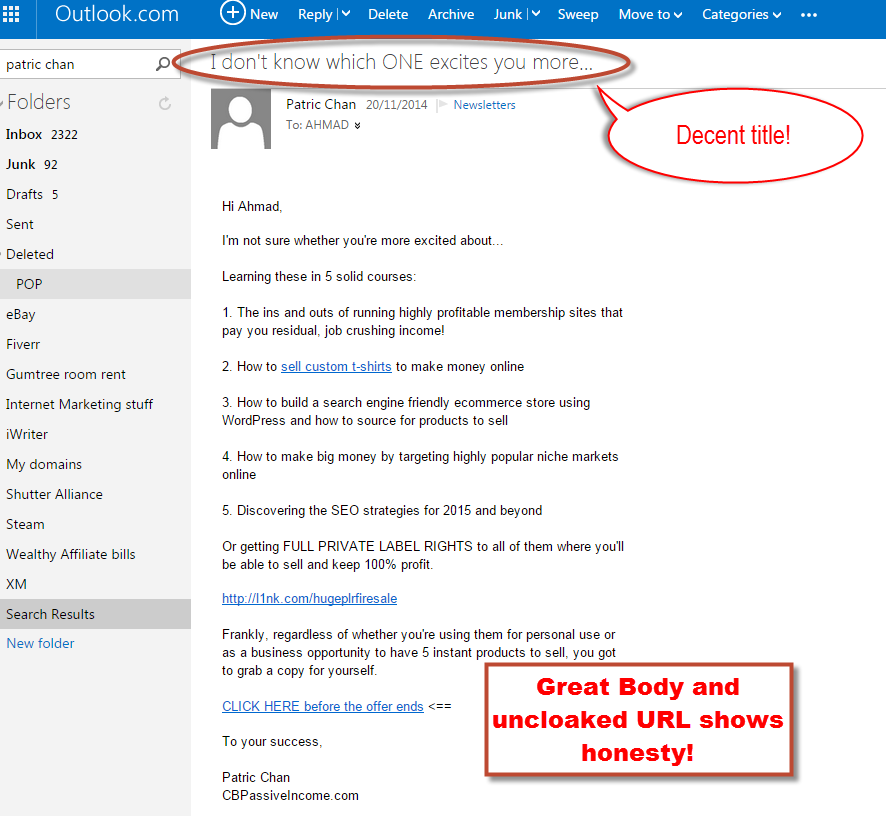This screenshot has width=886, height=816.
Task: Click the Outlook.com logo
Action: coord(116,14)
